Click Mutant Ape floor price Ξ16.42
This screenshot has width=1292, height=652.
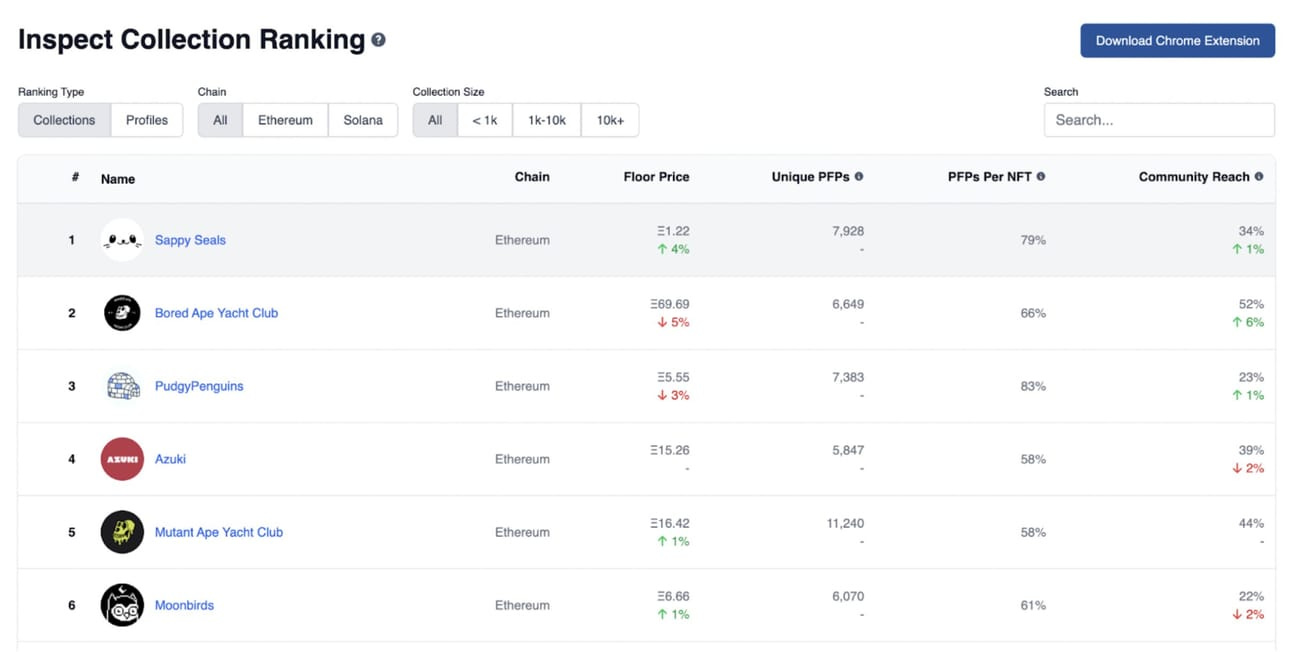(669, 523)
